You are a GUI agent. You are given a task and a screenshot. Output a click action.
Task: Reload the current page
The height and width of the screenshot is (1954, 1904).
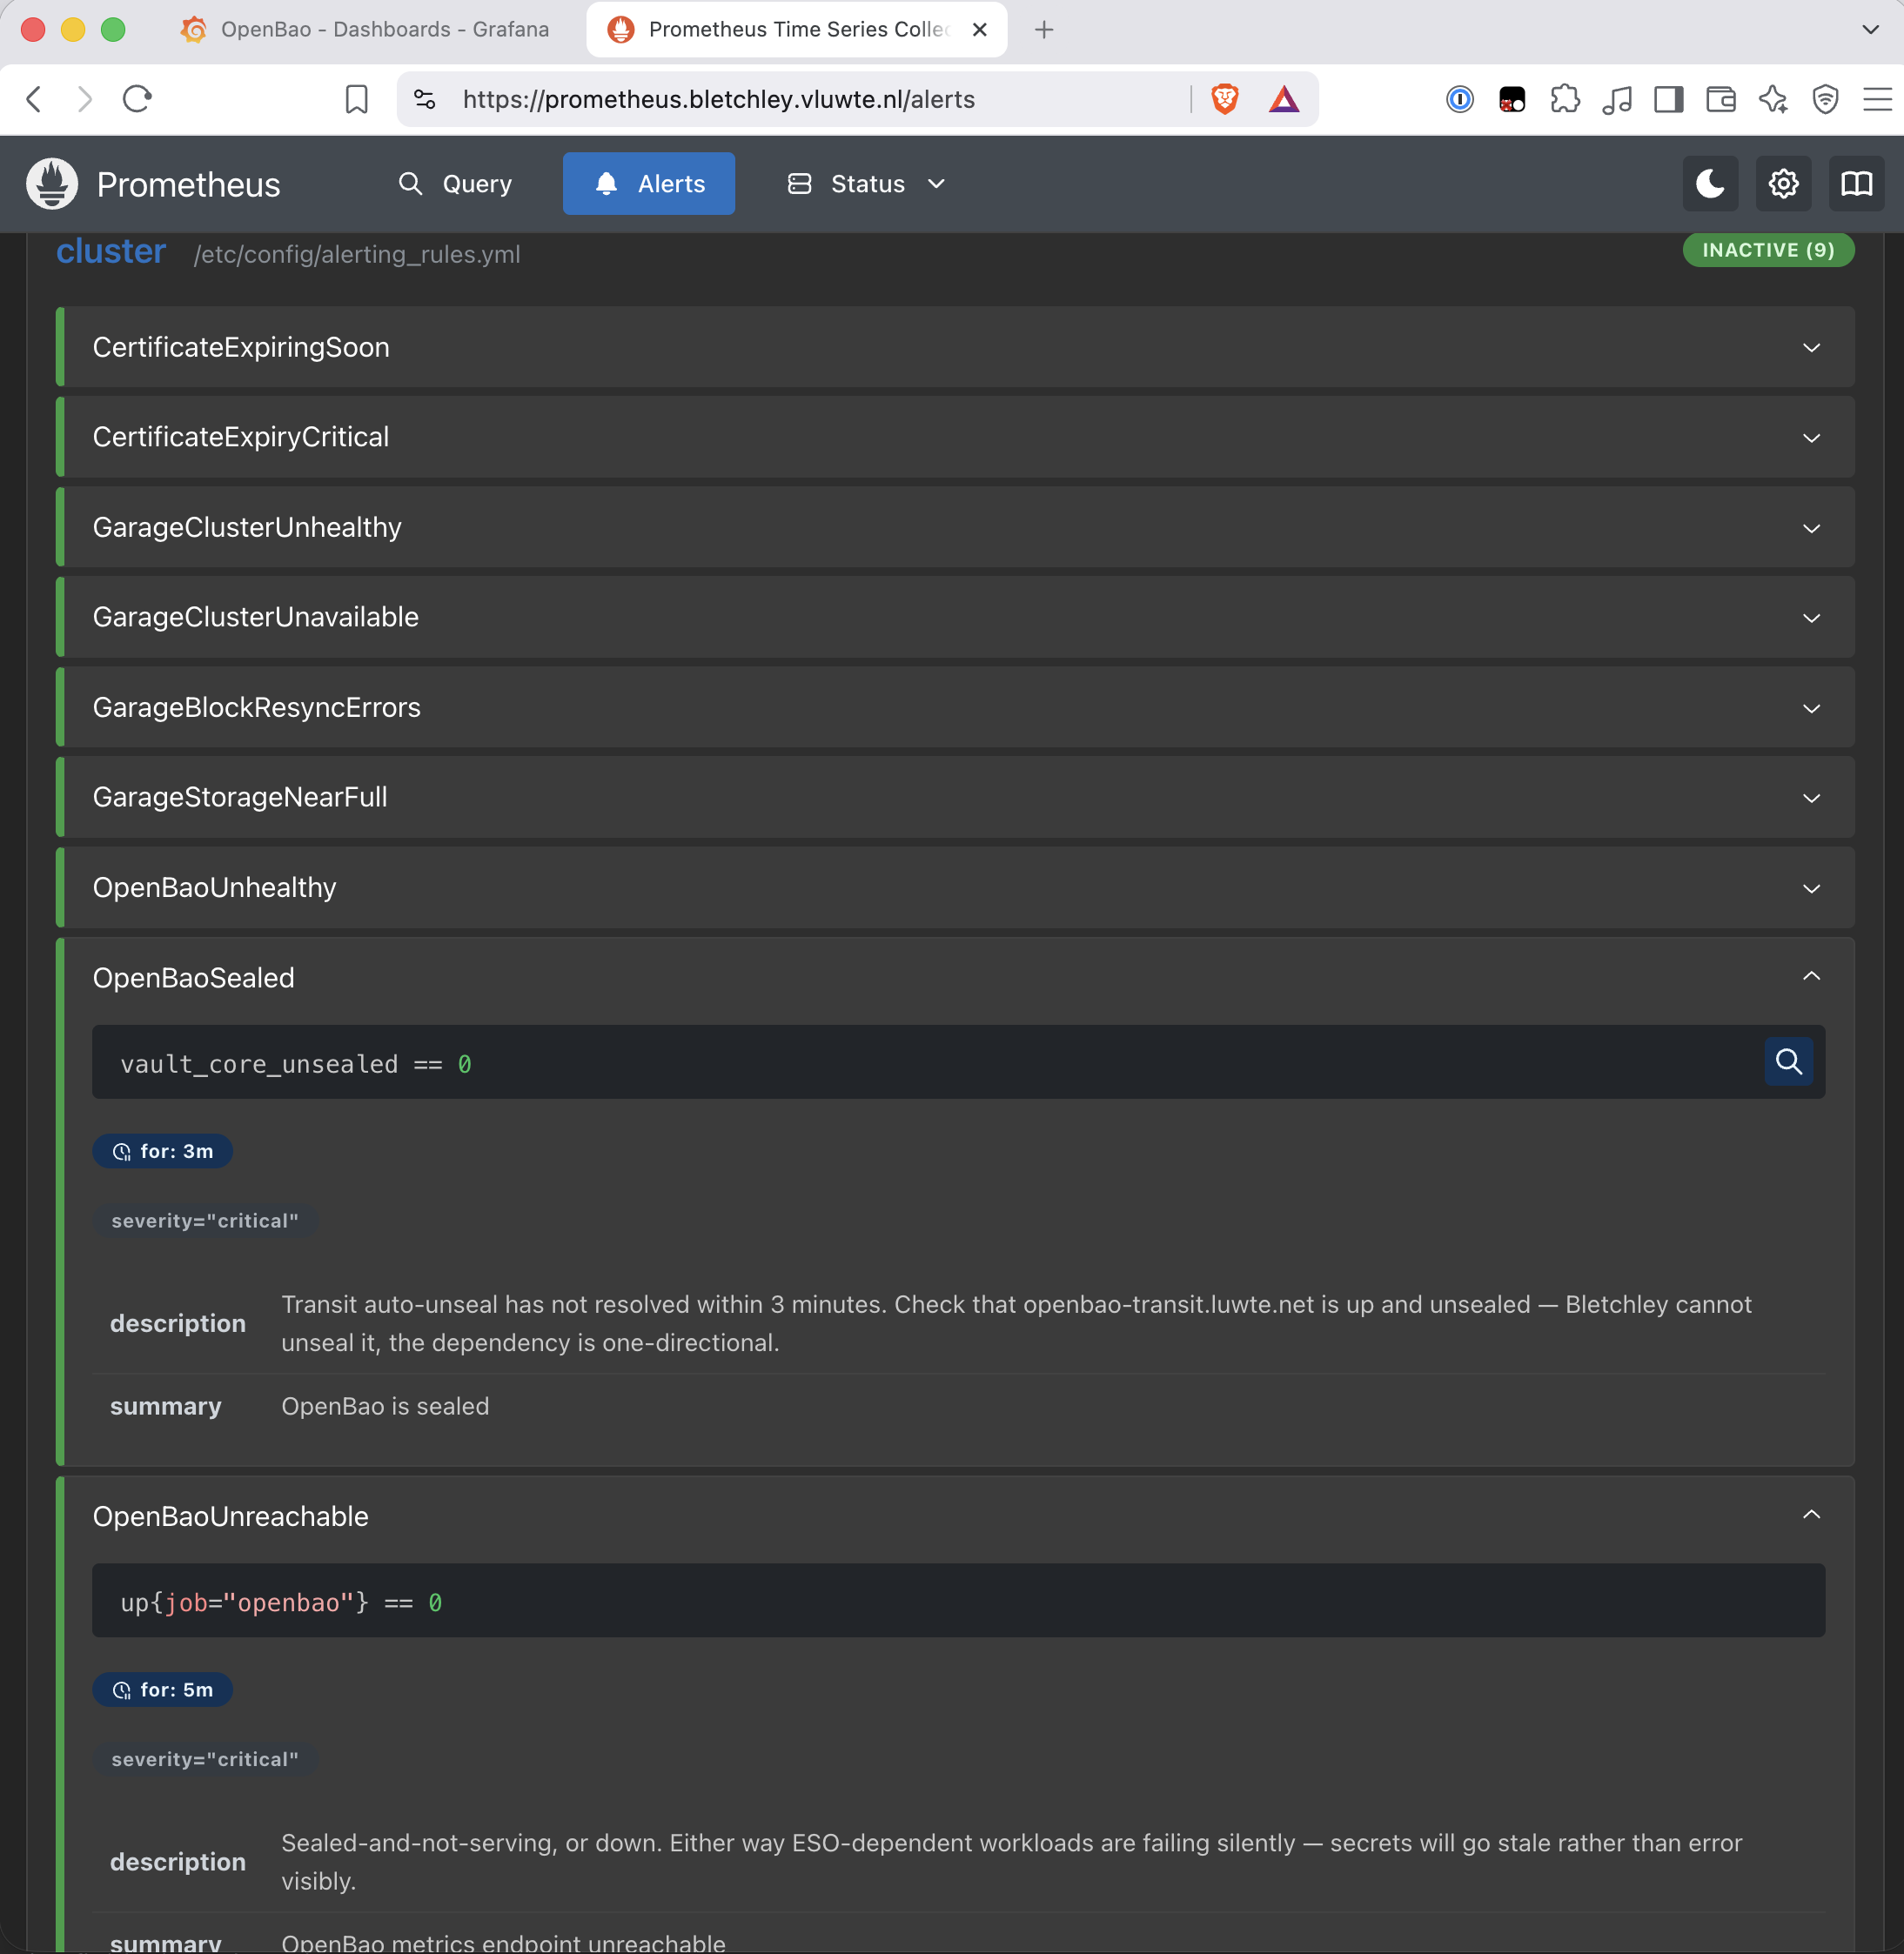click(137, 99)
